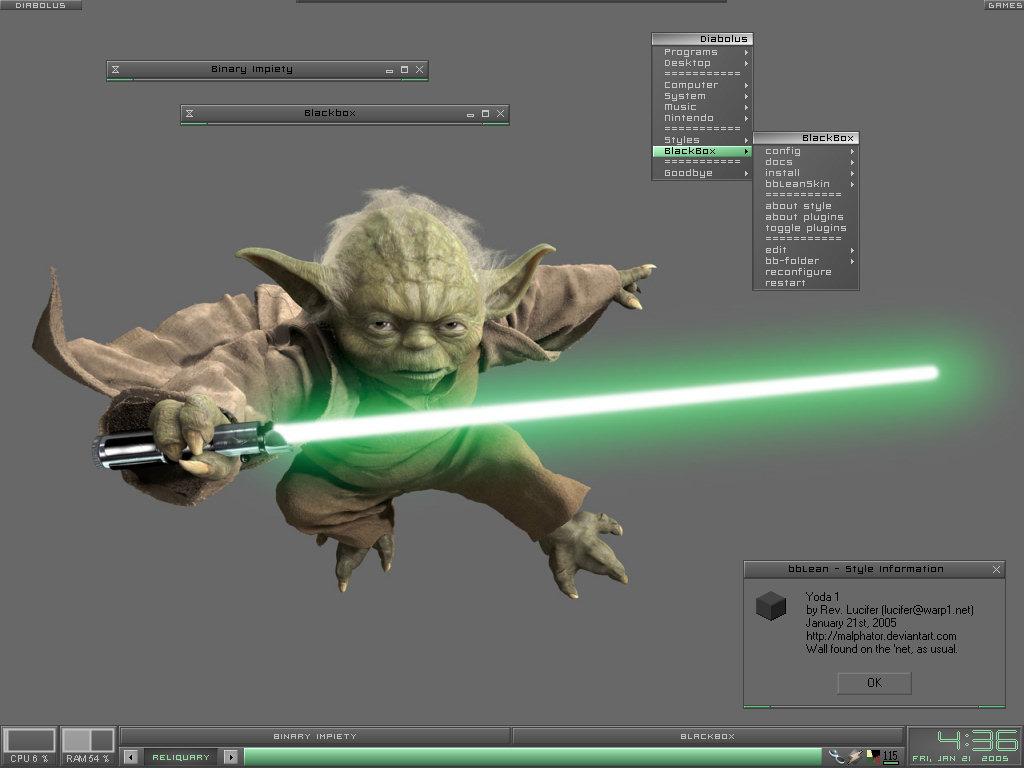The image size is (1024, 768).
Task: Click the 4:36 clock display
Action: (977, 741)
